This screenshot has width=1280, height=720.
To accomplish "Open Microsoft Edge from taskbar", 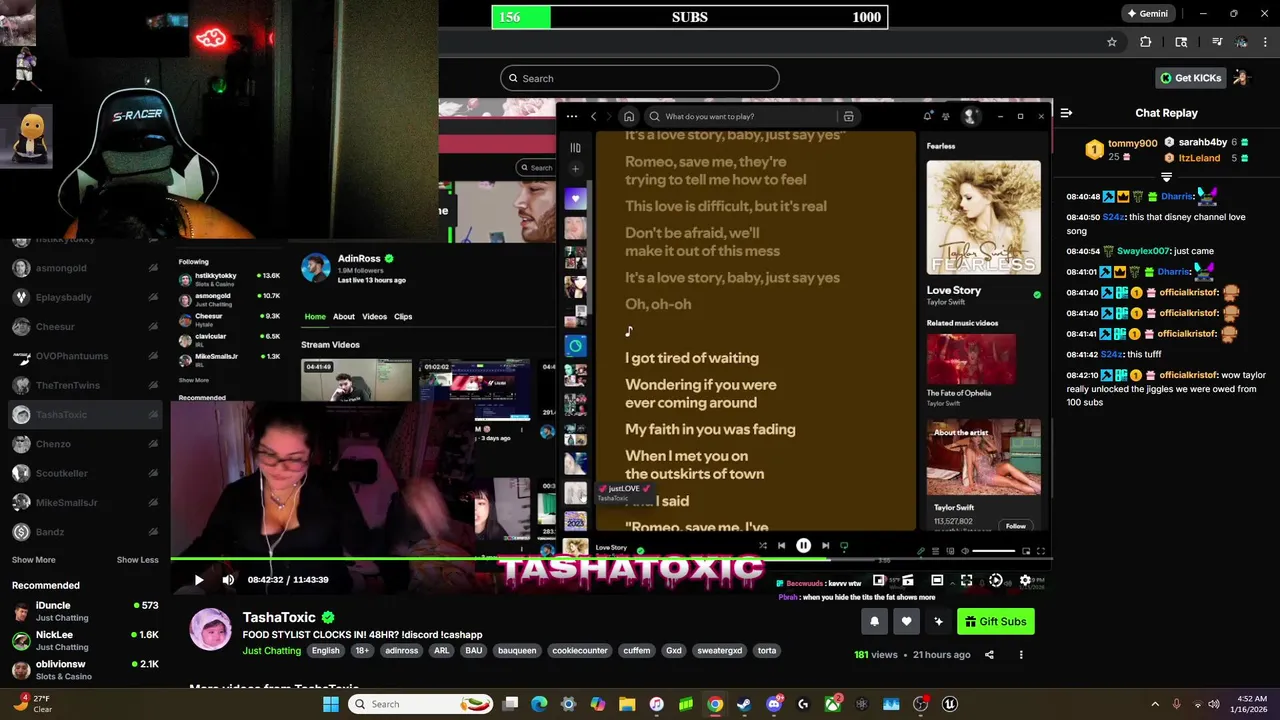I will (539, 704).
